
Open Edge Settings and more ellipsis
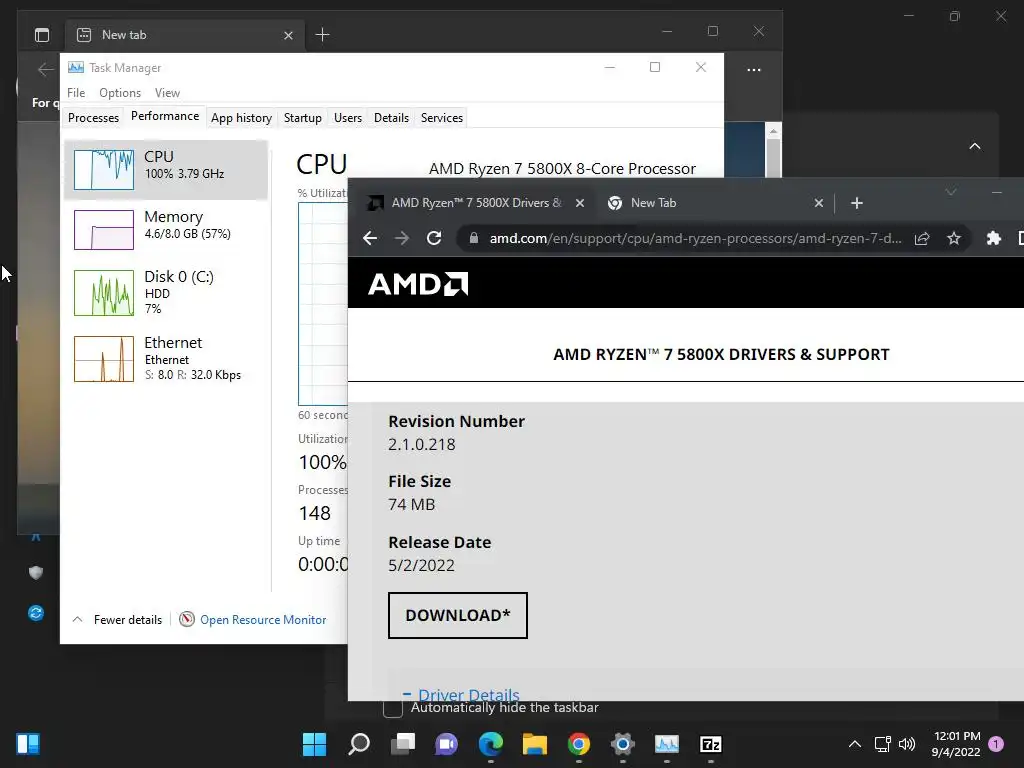coord(754,69)
